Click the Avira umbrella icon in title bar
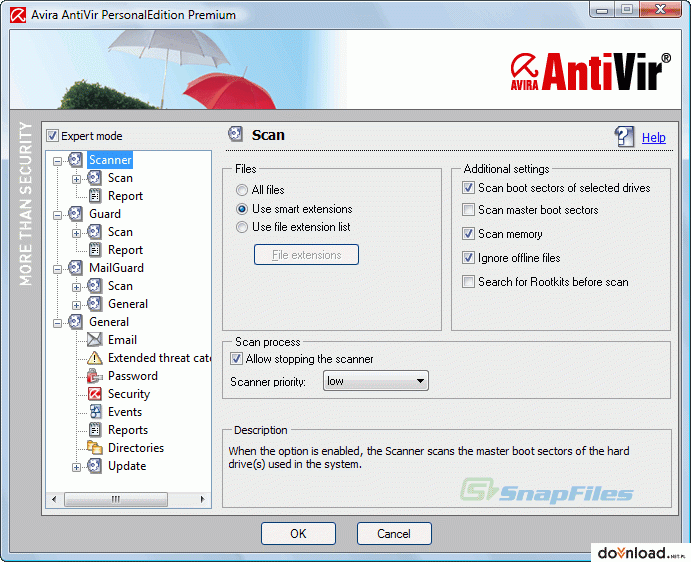 18,15
